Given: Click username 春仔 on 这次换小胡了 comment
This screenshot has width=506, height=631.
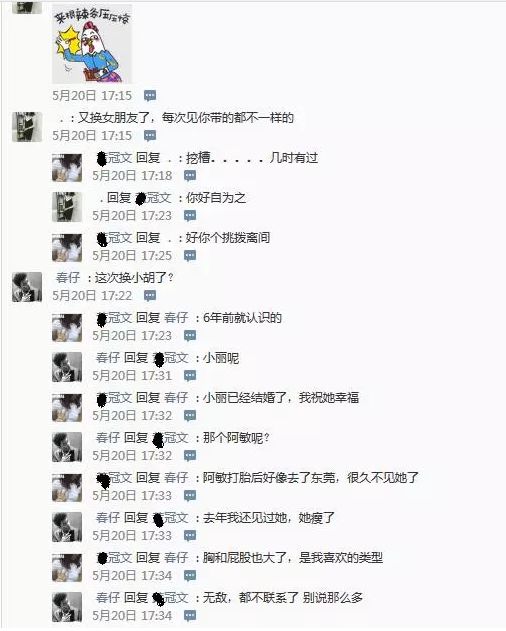Looking at the screenshot, I should pos(68,278).
